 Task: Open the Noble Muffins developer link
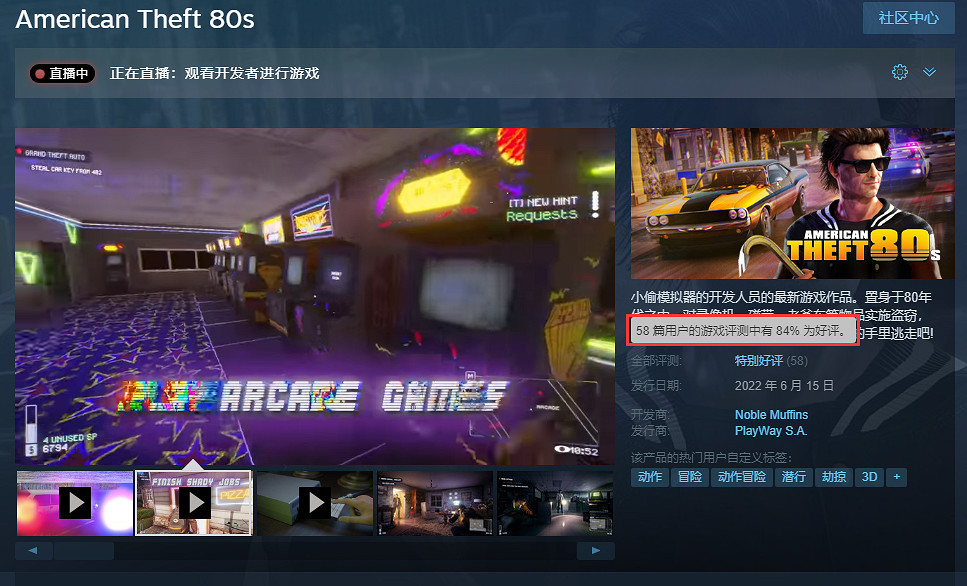tap(771, 414)
